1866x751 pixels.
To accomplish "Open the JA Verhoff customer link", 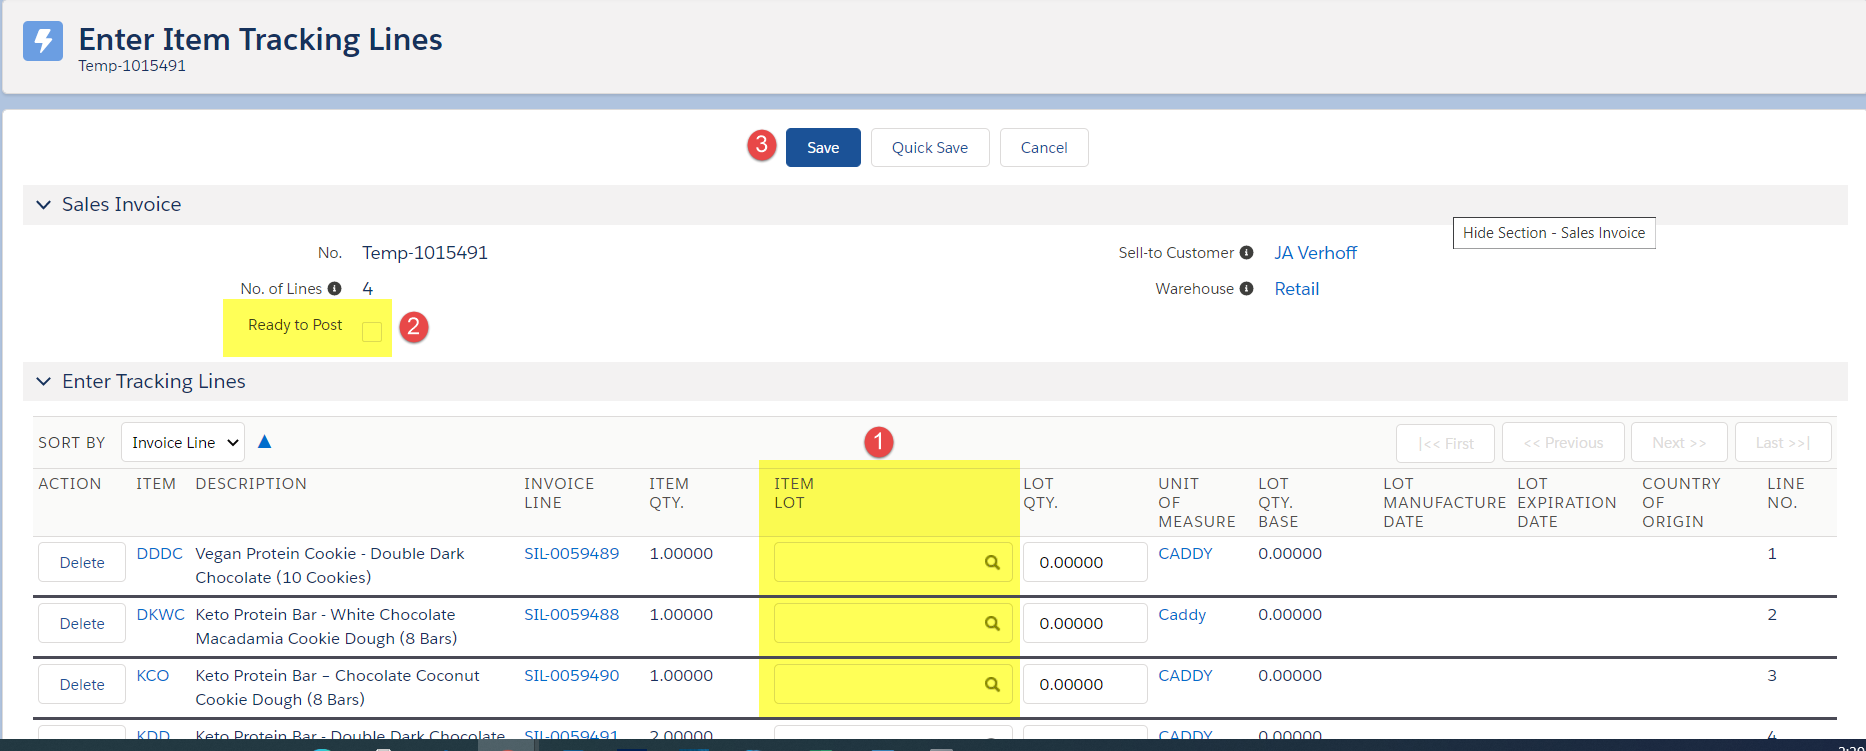I will pos(1315,253).
